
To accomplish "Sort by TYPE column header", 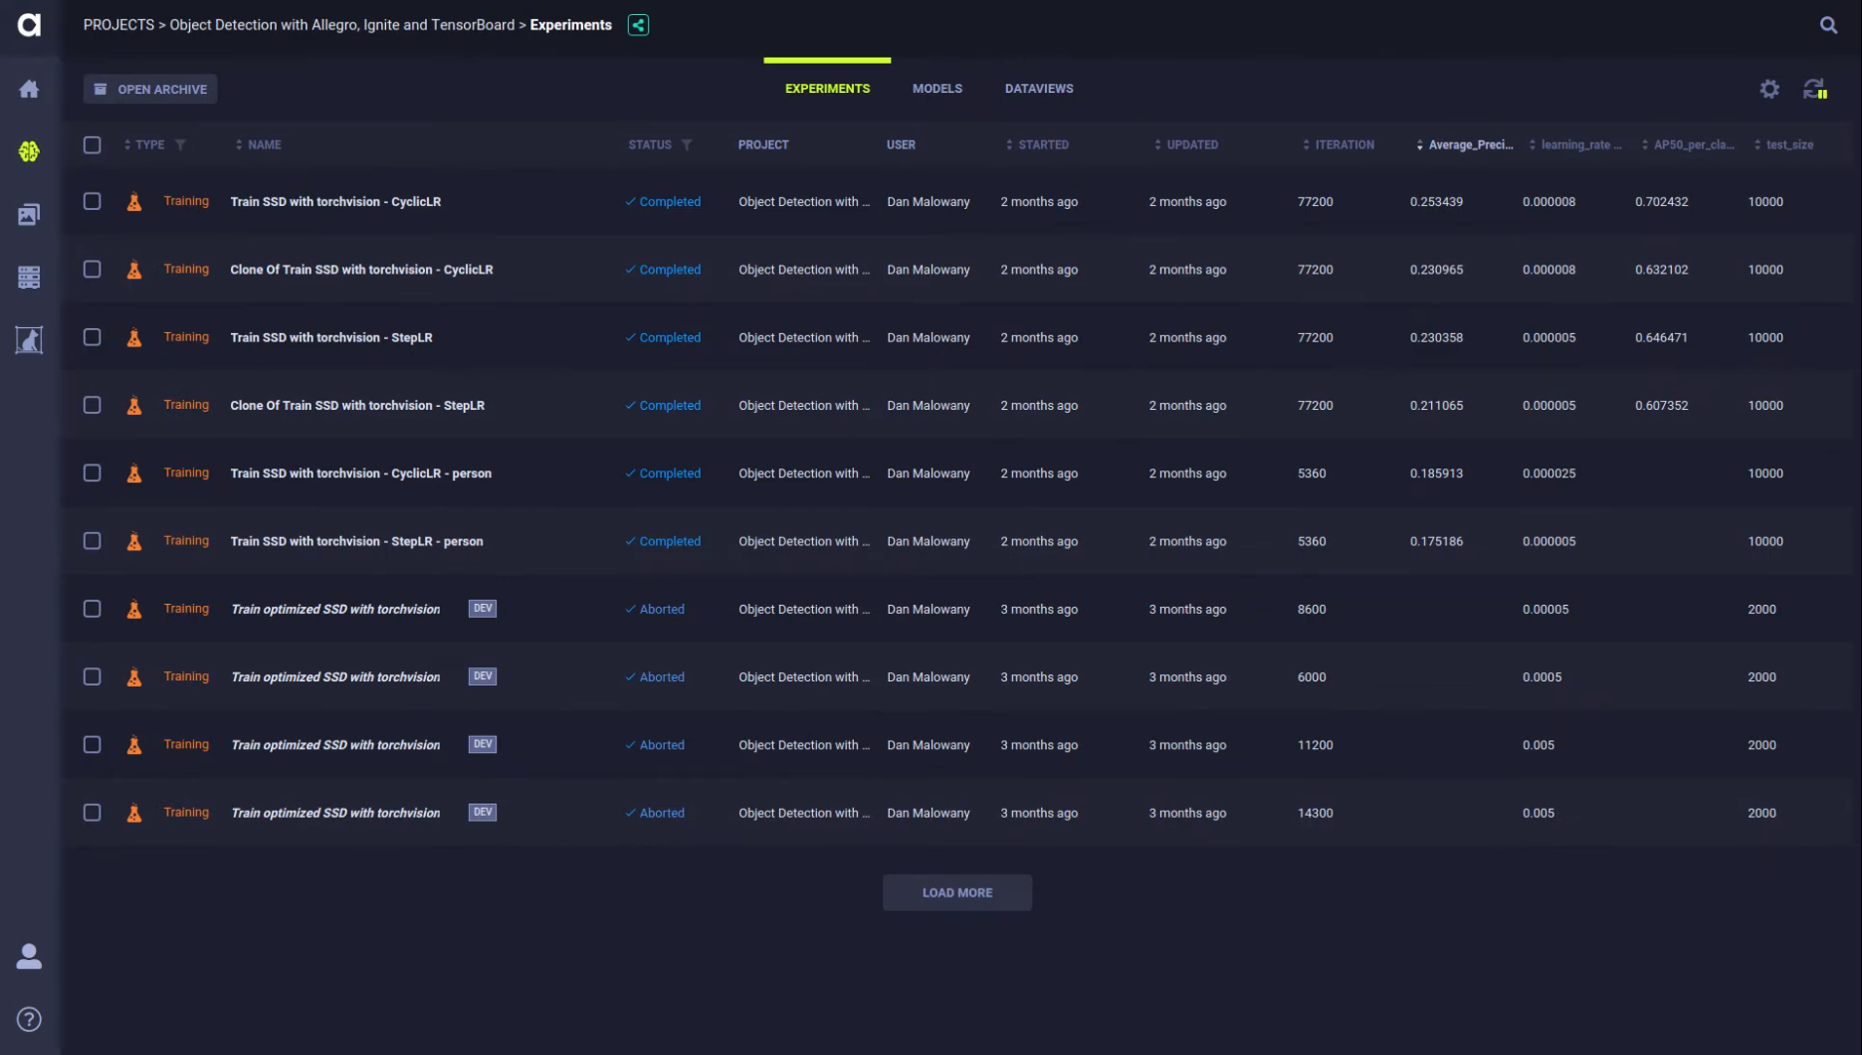I will (145, 145).
